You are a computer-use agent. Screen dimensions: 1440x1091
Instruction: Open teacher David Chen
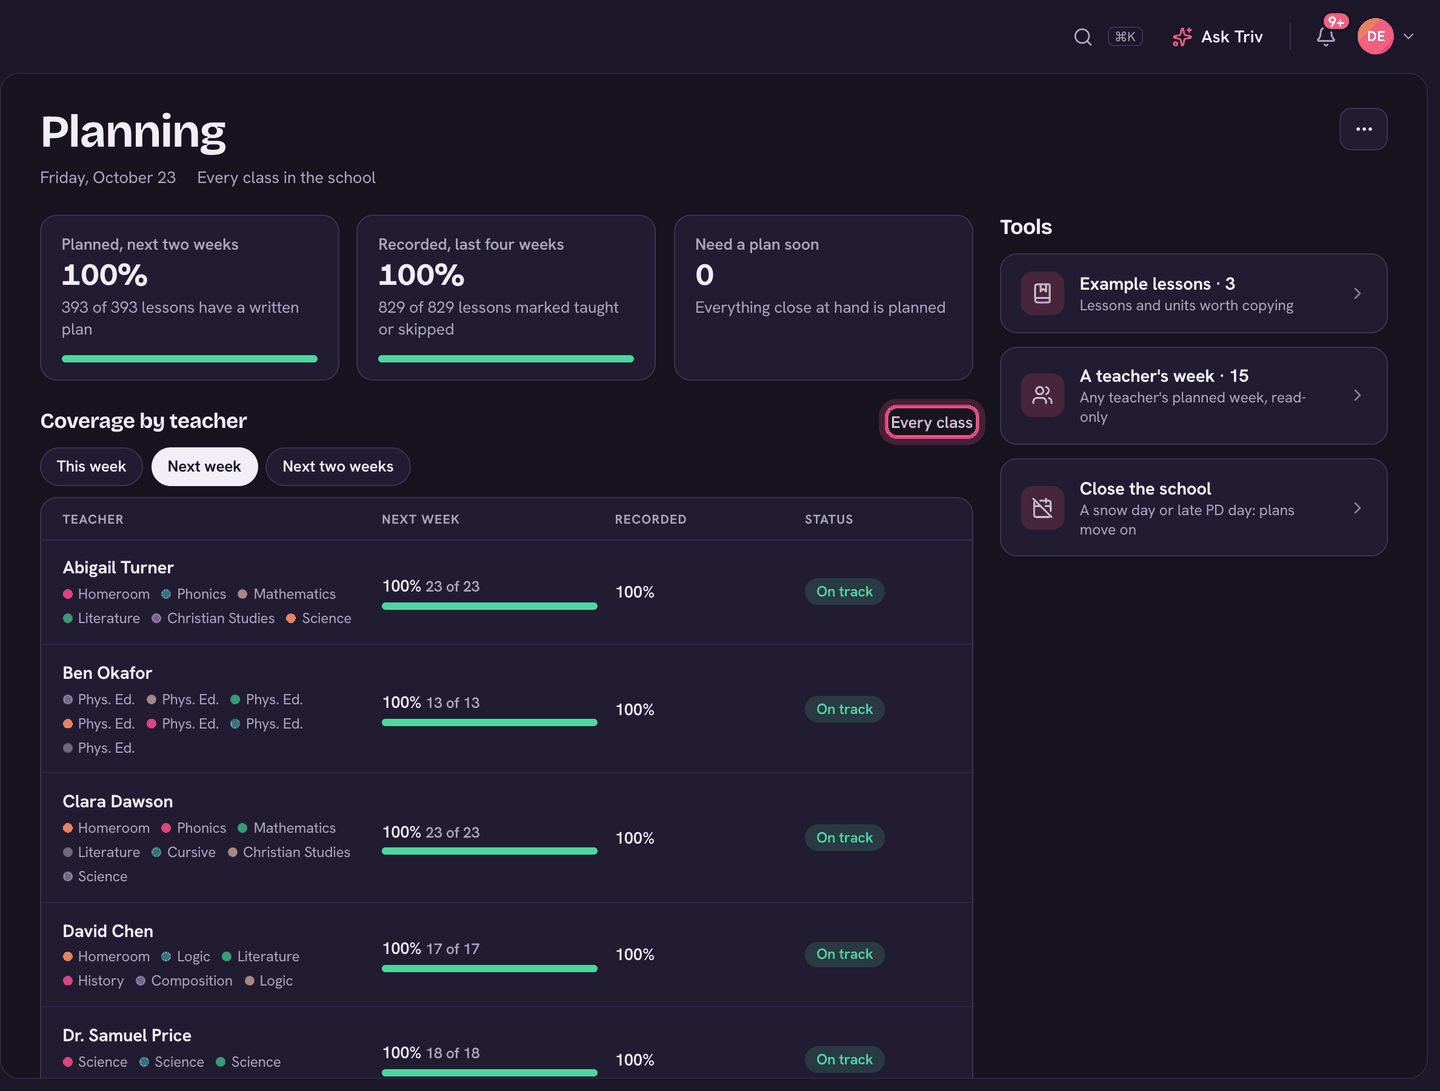tap(108, 931)
